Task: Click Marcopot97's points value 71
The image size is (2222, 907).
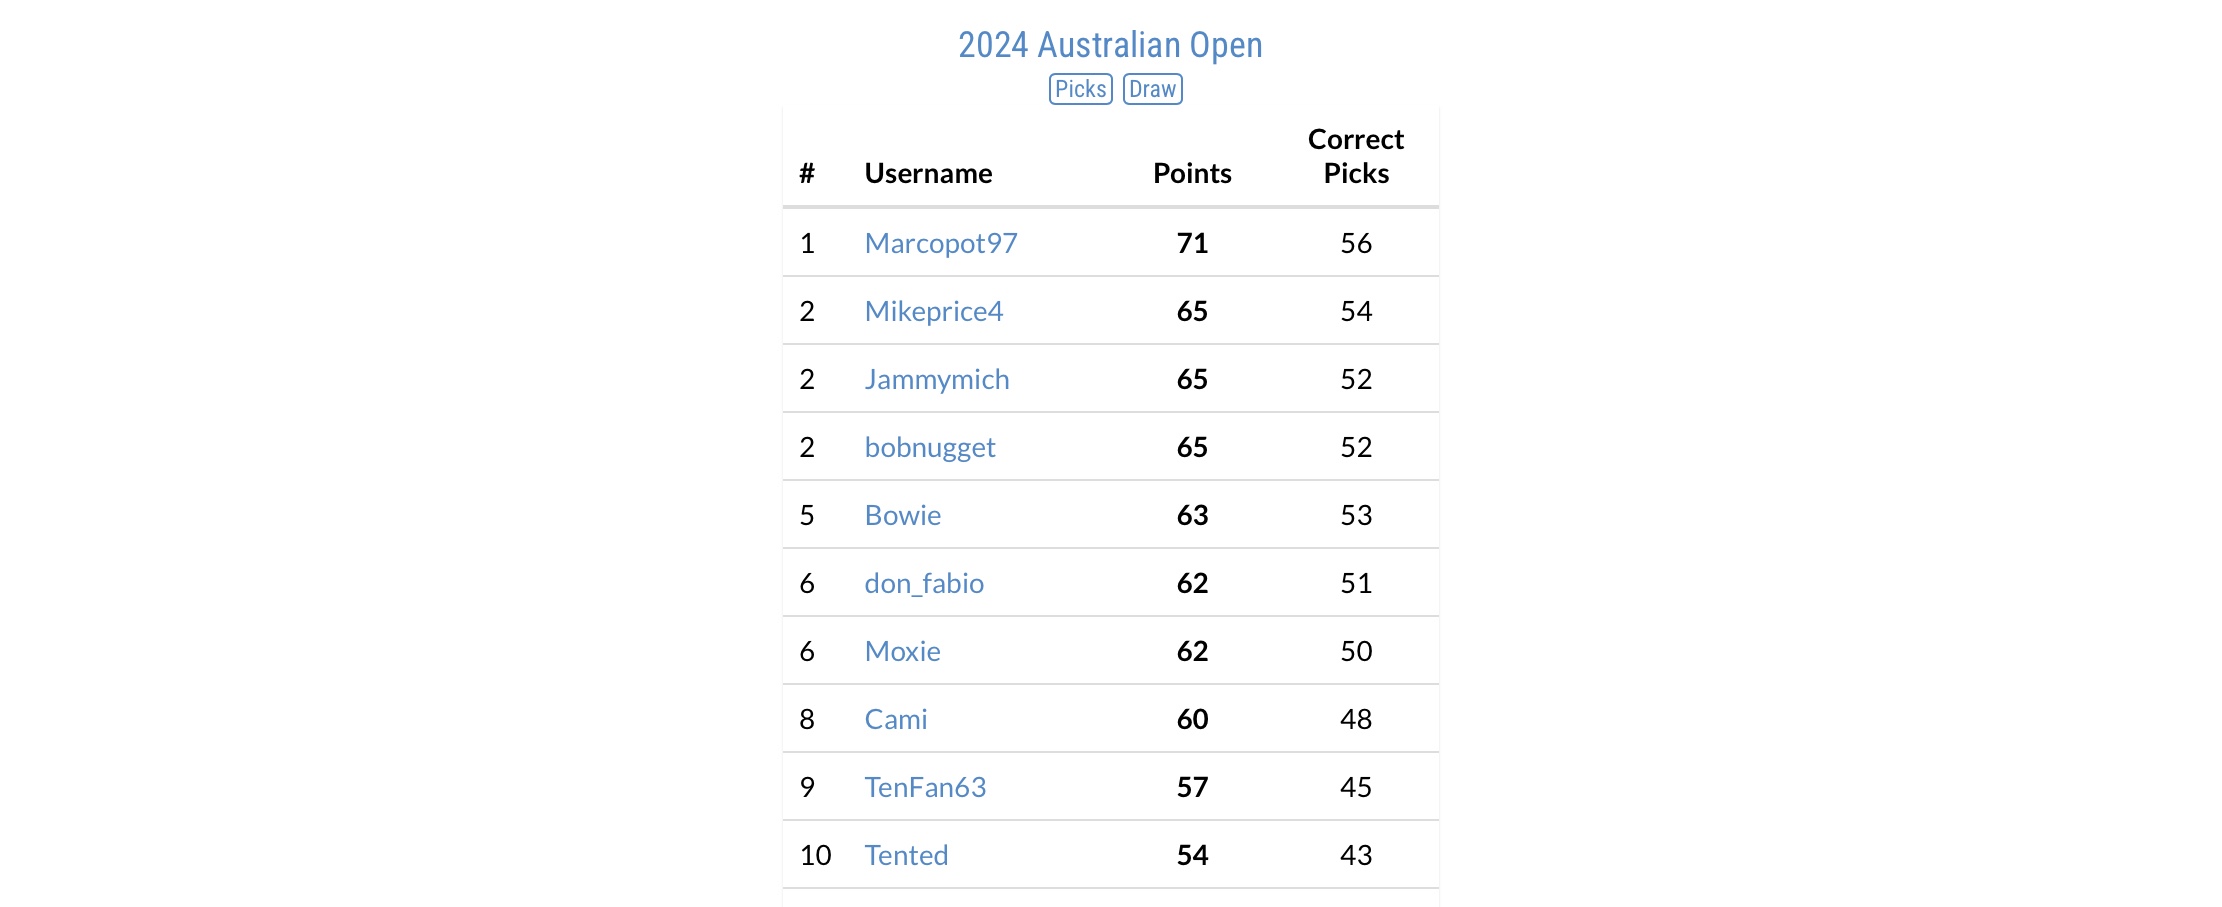Action: (x=1192, y=243)
